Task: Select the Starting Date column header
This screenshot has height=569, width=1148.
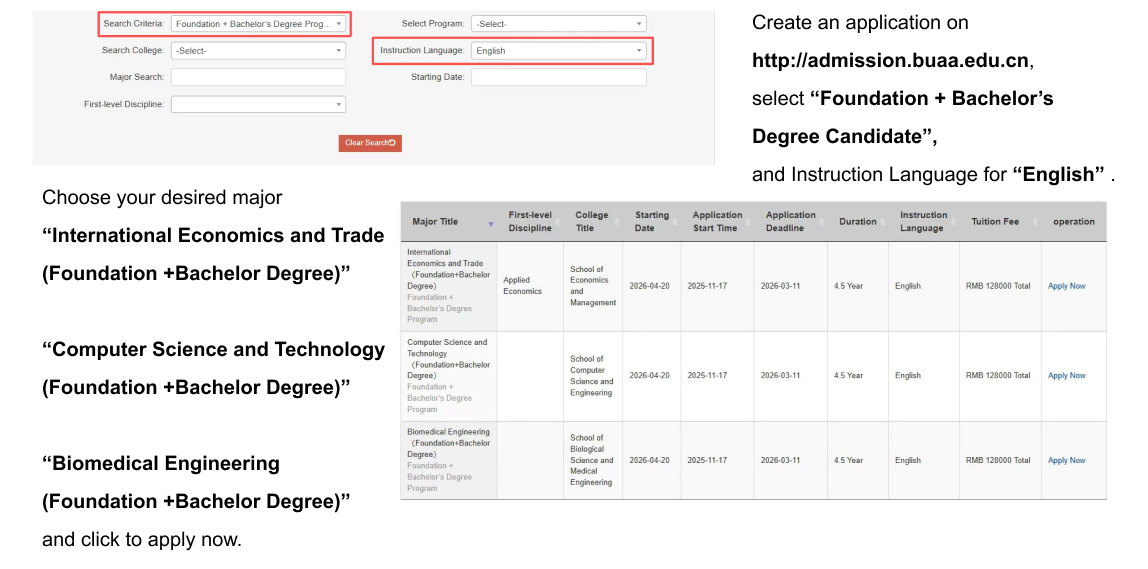Action: tap(651, 221)
